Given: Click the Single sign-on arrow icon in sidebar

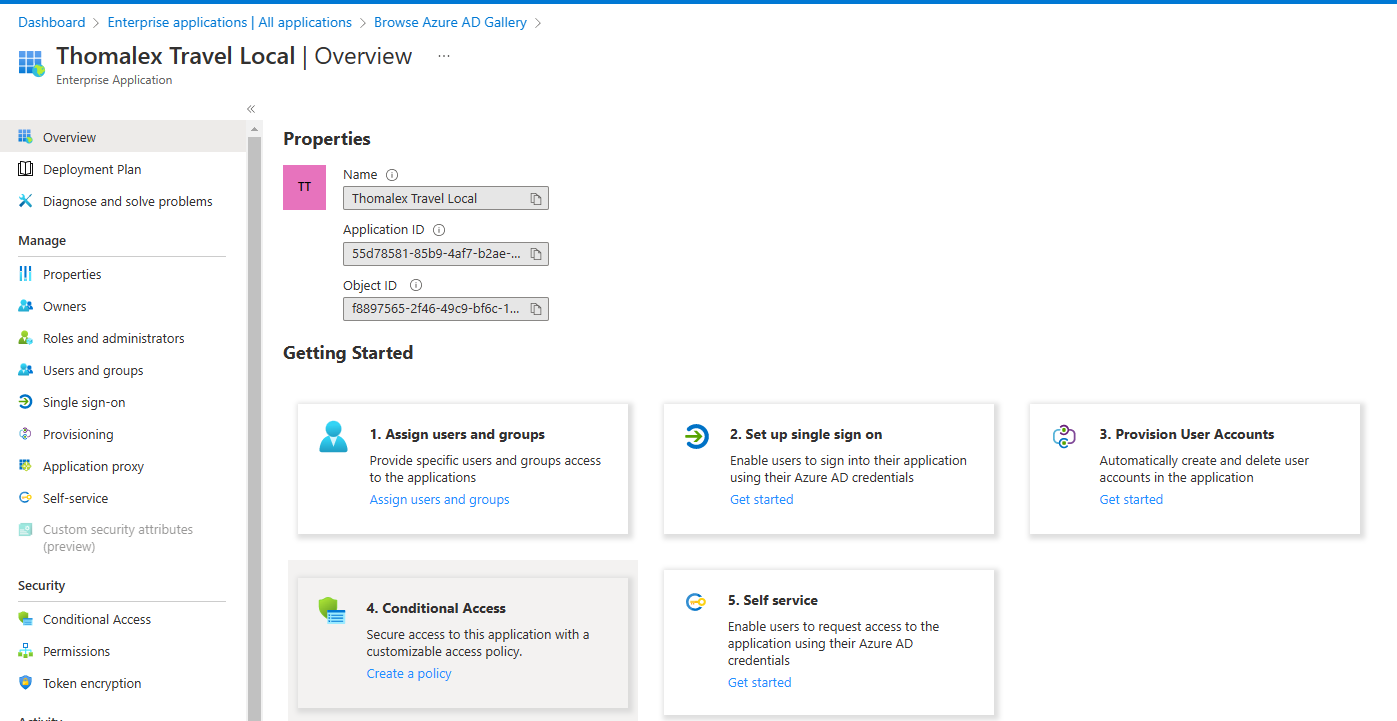Looking at the screenshot, I should point(25,402).
